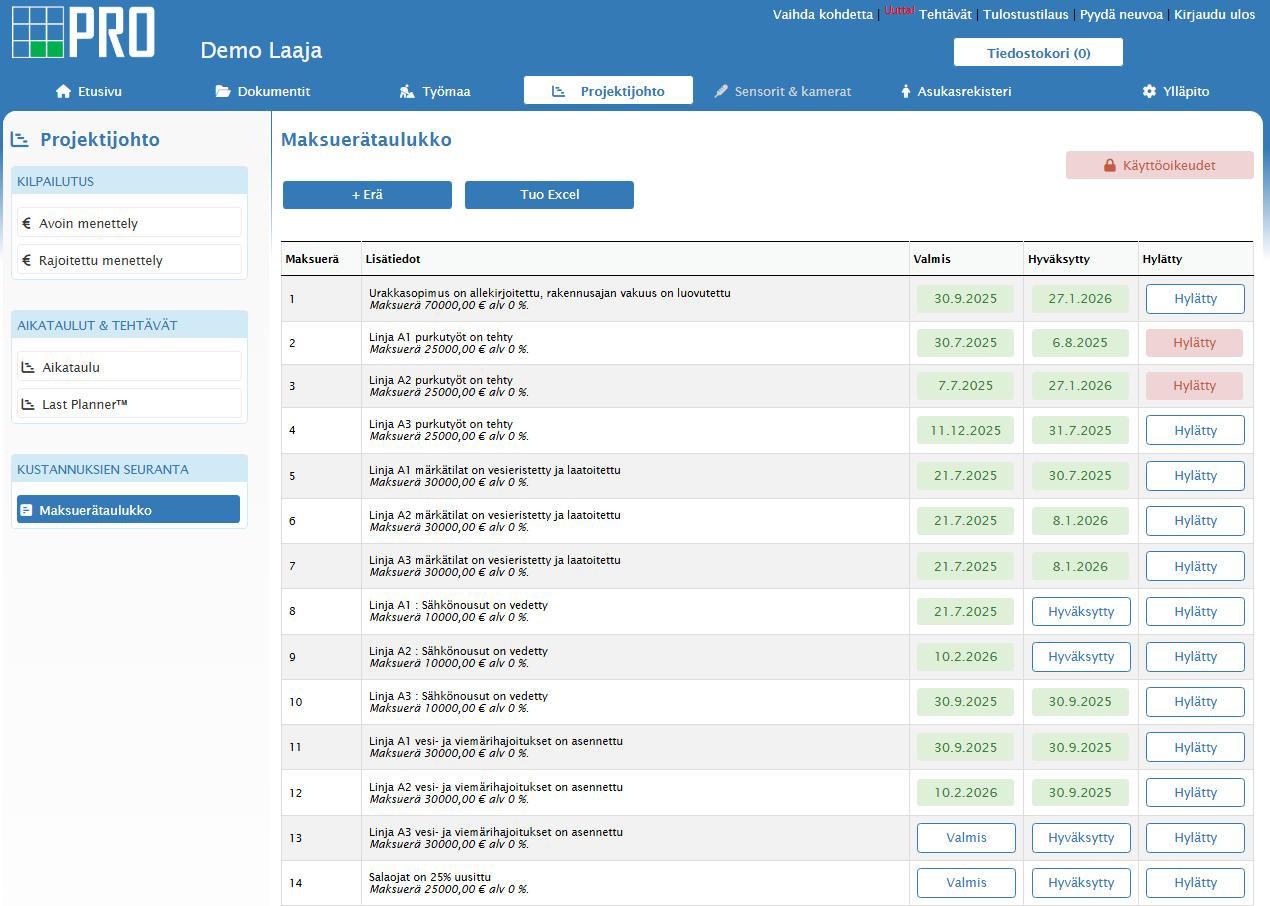The image size is (1270, 906).
Task: Open the Sensorit & kamerat tab
Action: point(783,91)
